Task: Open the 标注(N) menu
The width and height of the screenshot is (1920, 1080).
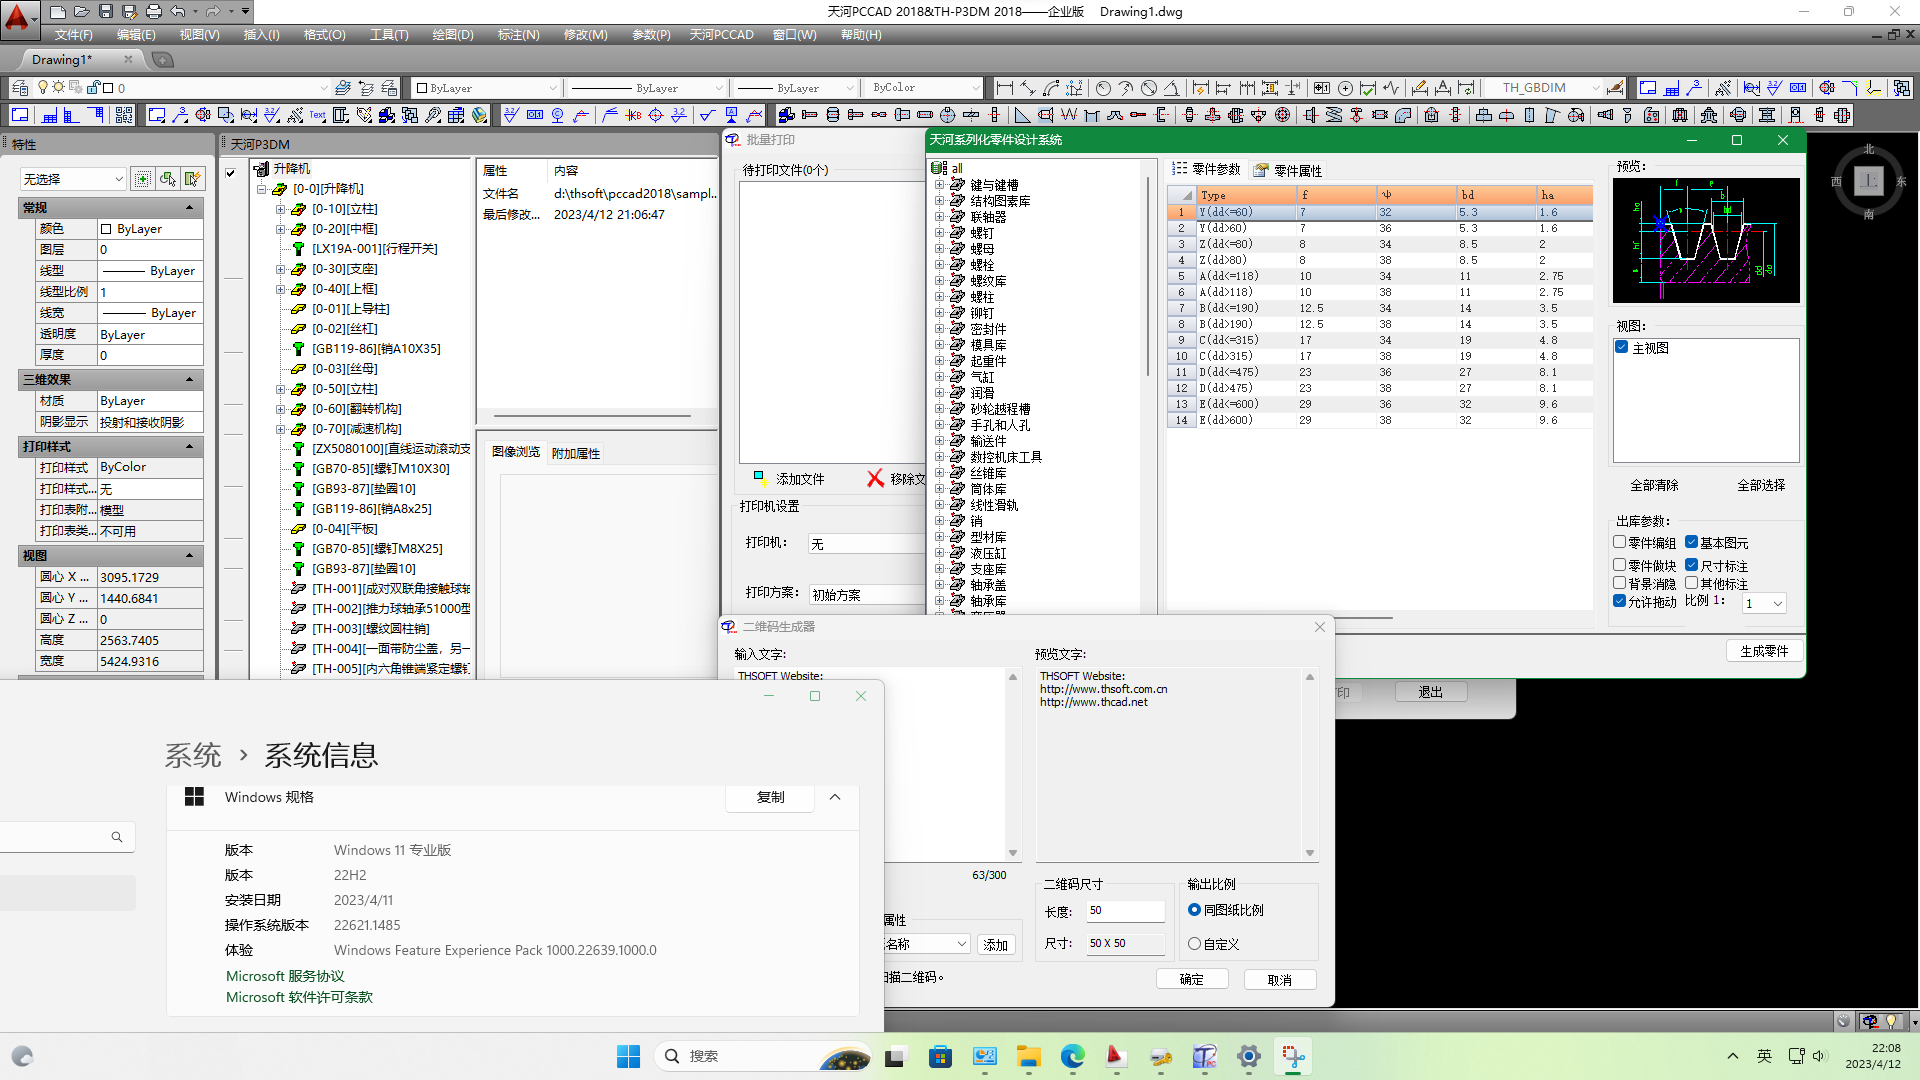Action: (x=518, y=34)
